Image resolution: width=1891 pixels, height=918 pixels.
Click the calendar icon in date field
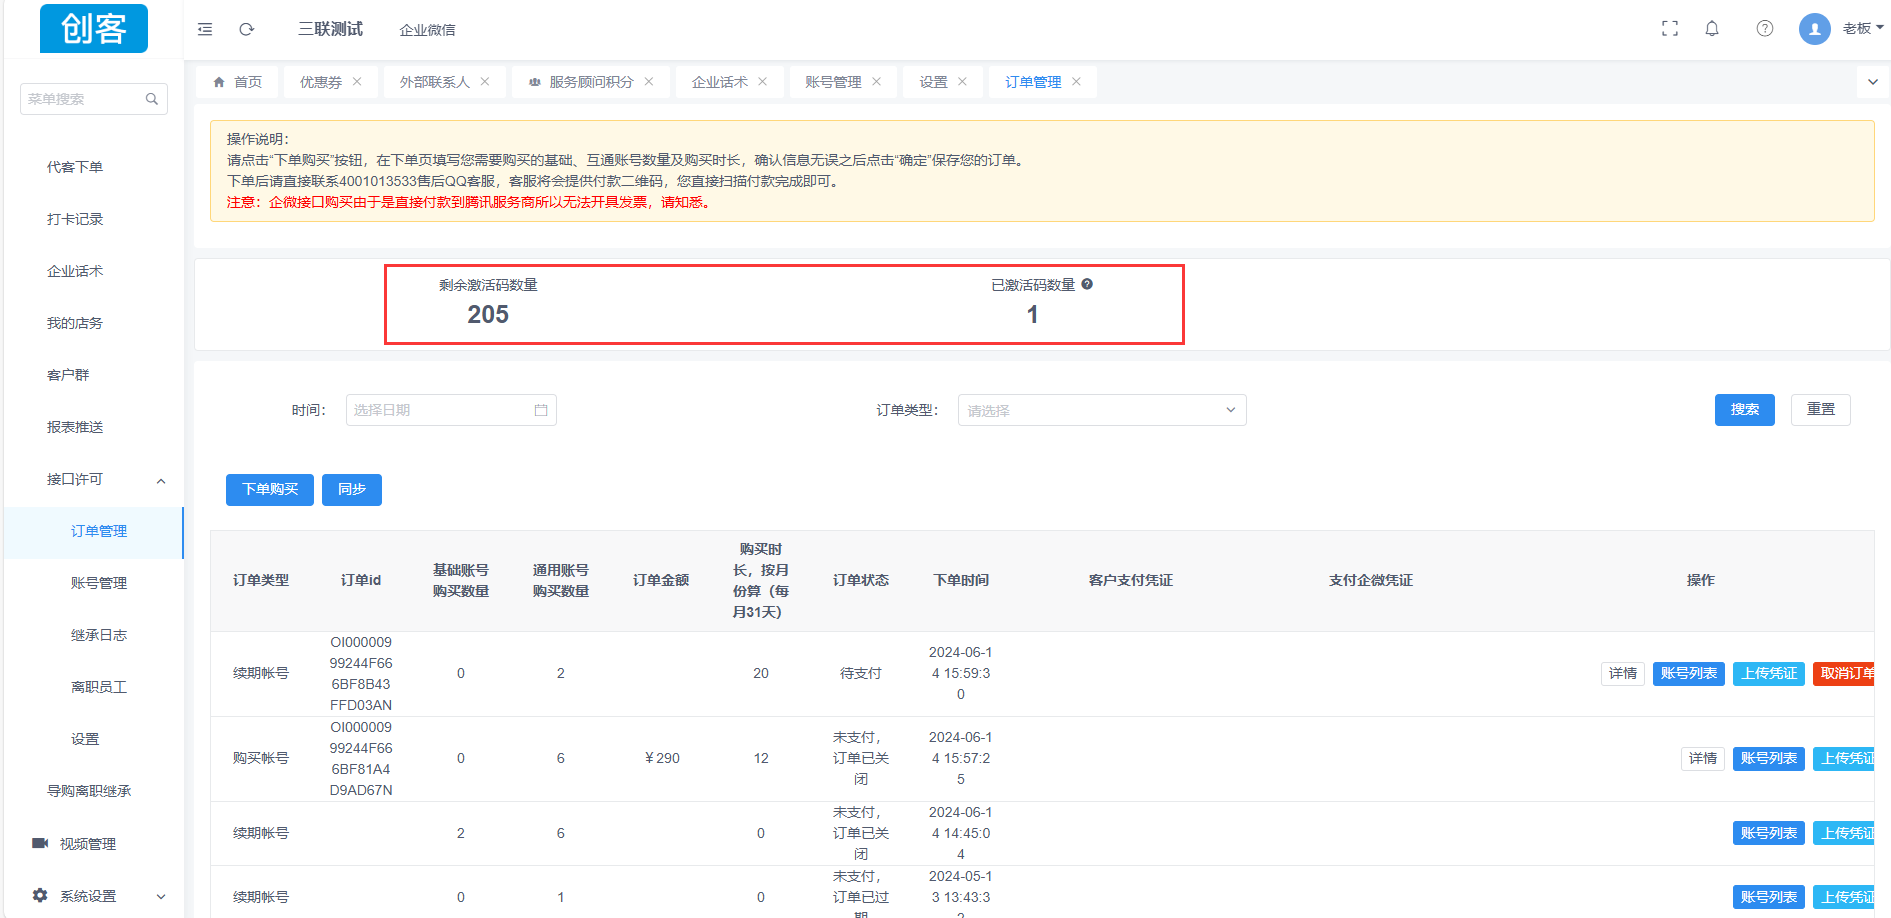(541, 410)
